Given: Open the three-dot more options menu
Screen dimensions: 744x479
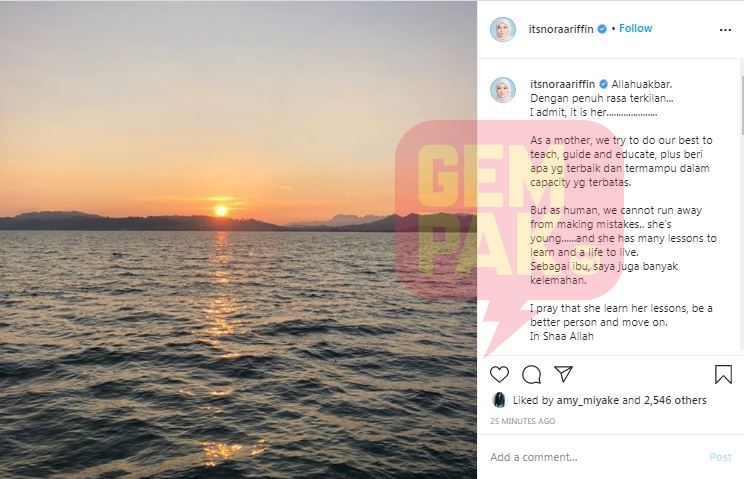Looking at the screenshot, I should [725, 30].
